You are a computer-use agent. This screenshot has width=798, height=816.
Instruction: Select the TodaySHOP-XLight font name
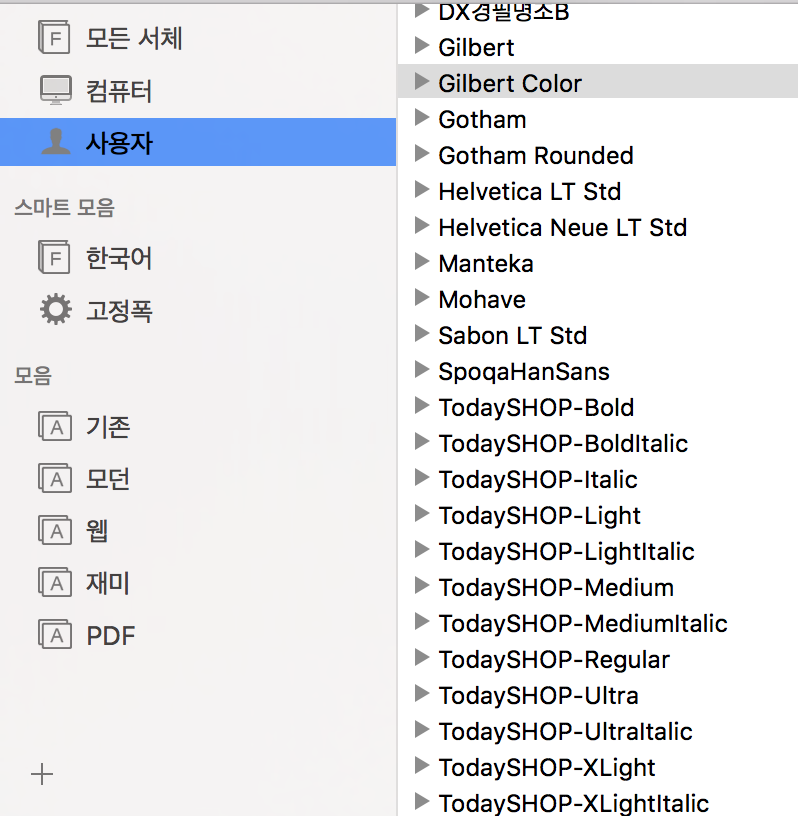click(x=547, y=769)
